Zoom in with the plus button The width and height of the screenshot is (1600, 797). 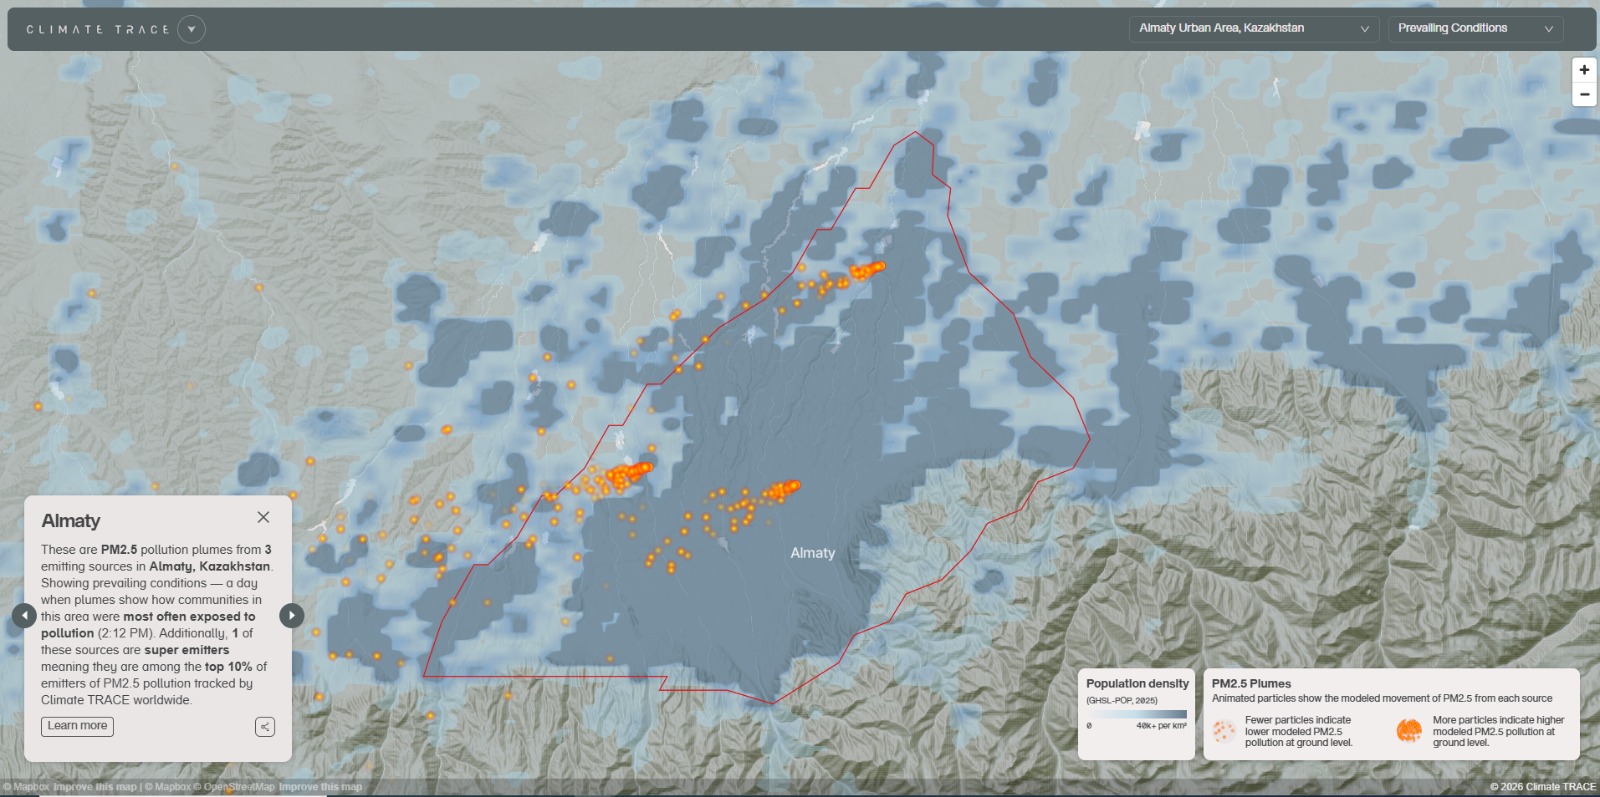coord(1584,70)
